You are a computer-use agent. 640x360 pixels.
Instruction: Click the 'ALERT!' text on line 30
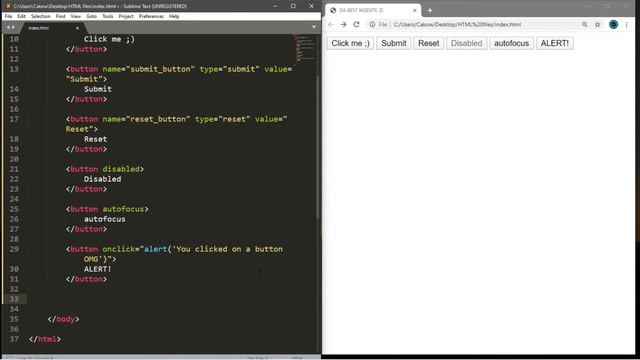(x=98, y=269)
